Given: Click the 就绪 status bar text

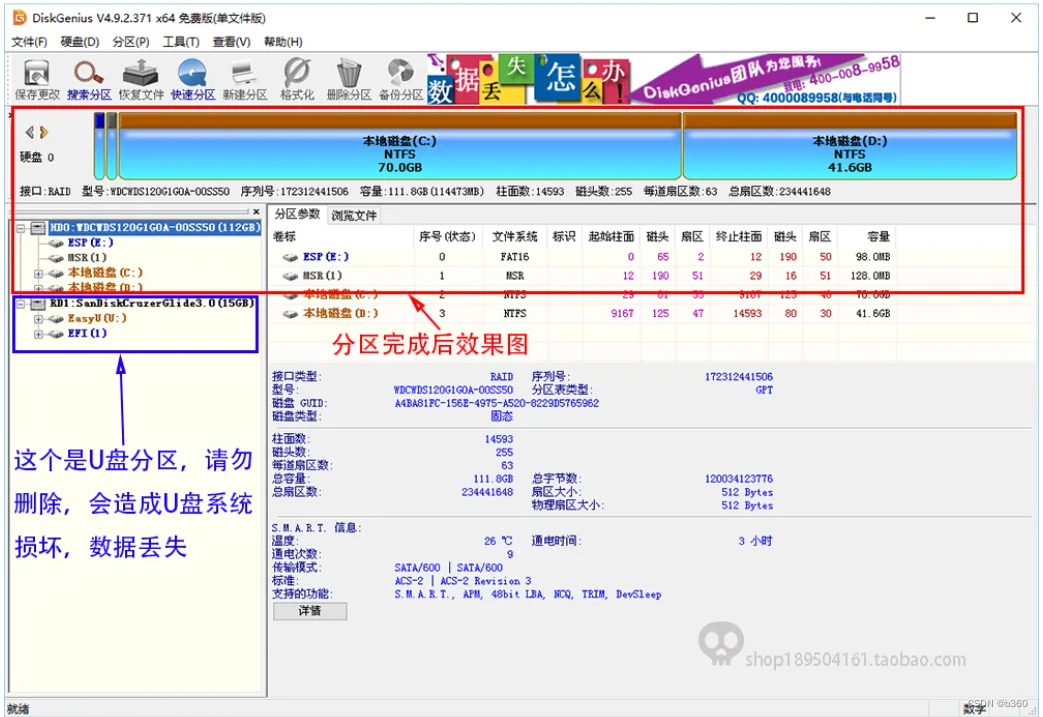Looking at the screenshot, I should (x=19, y=709).
